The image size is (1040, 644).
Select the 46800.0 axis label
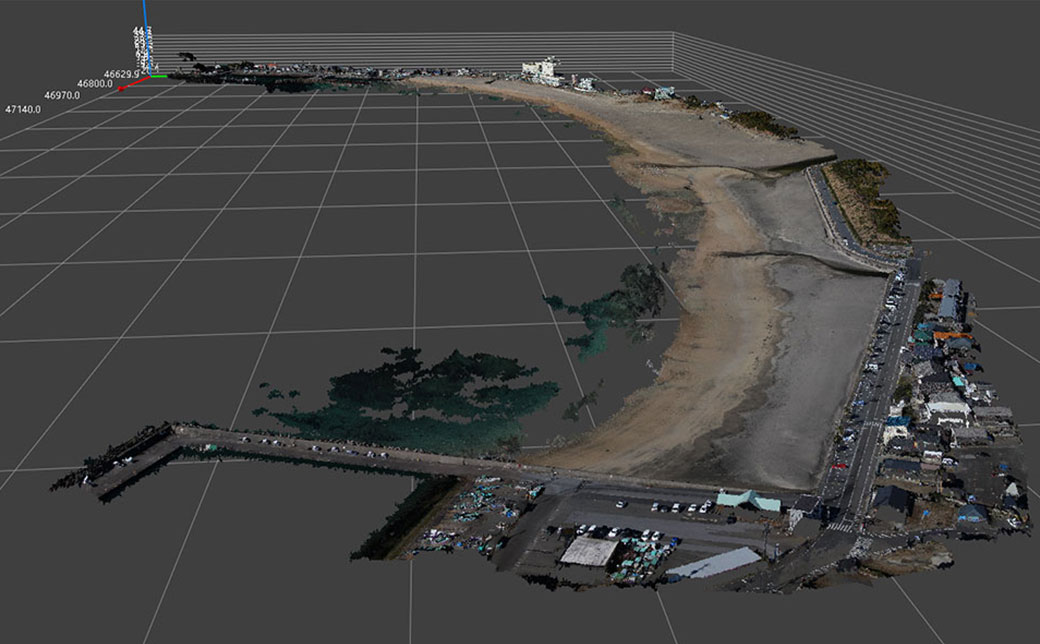(x=93, y=84)
